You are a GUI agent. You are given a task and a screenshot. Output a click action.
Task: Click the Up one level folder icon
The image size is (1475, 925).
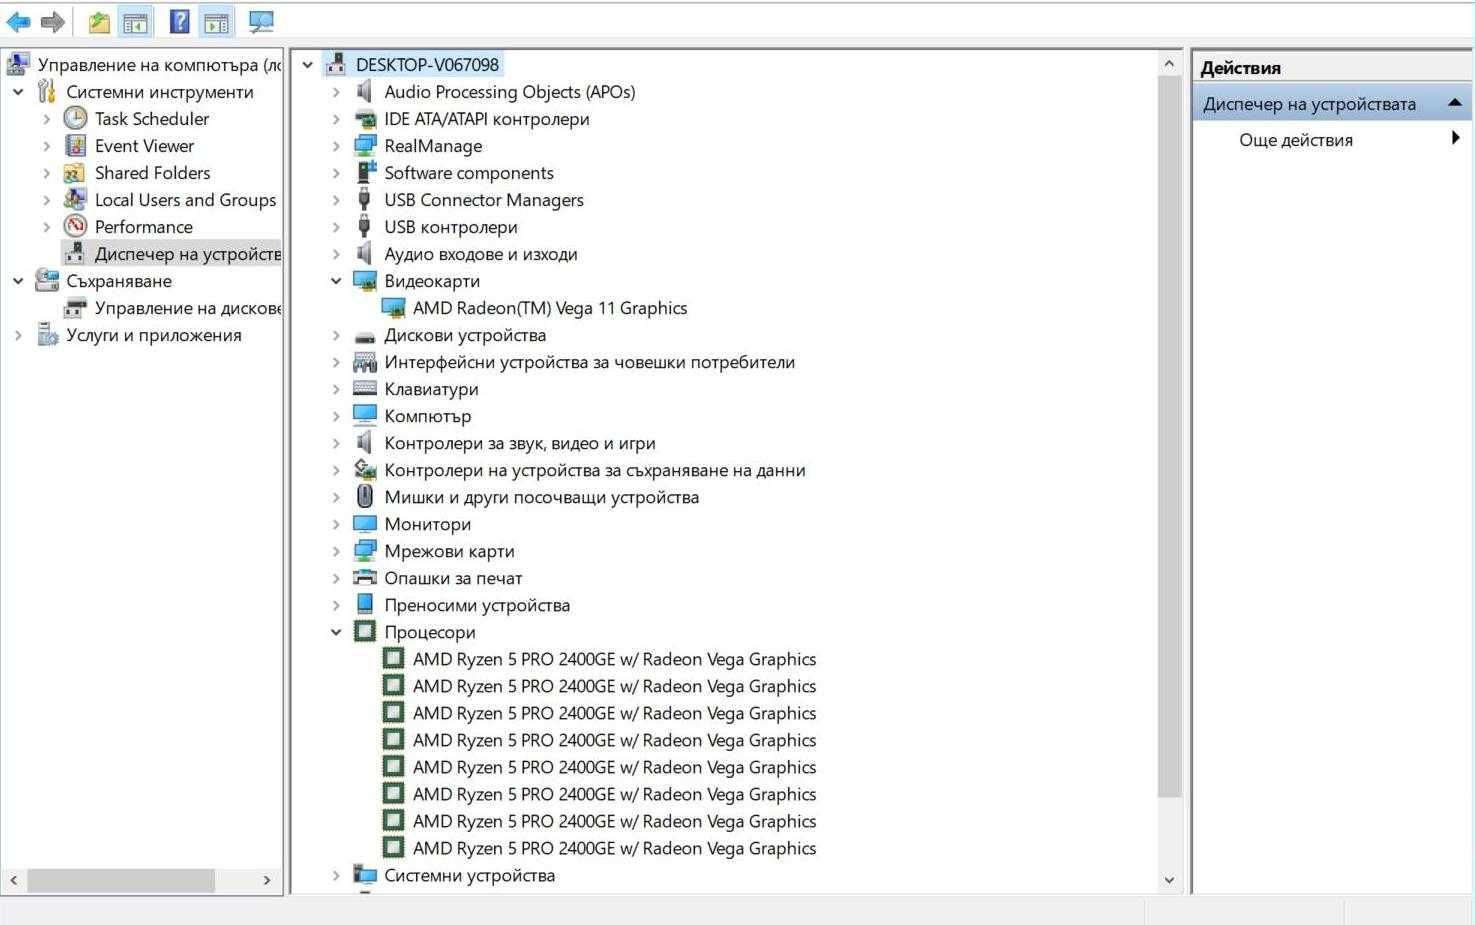pyautogui.click(x=99, y=22)
